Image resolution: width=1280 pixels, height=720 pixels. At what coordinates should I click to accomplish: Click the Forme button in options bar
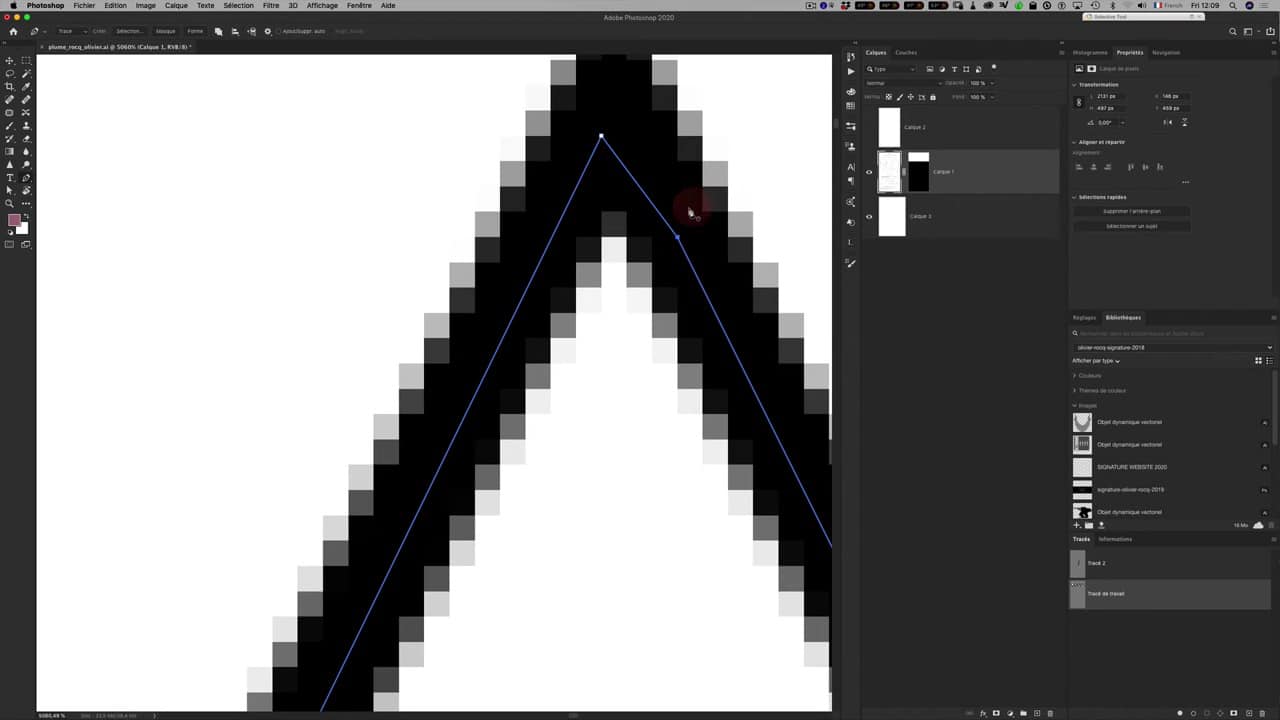[x=195, y=31]
